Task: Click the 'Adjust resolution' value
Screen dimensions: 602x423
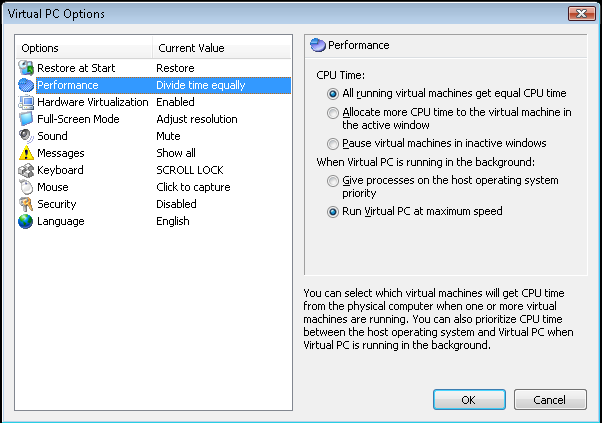Action: point(197,119)
